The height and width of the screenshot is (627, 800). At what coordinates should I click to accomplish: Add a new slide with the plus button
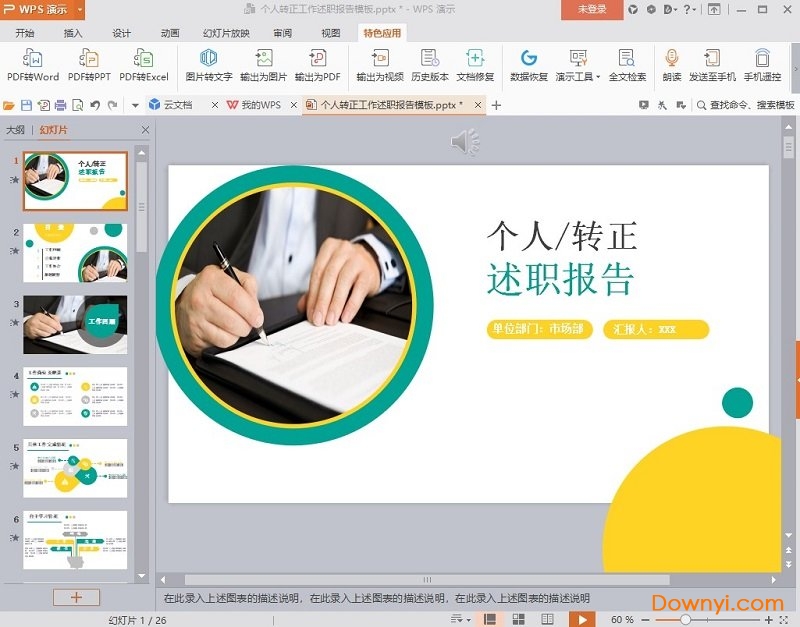tap(76, 596)
